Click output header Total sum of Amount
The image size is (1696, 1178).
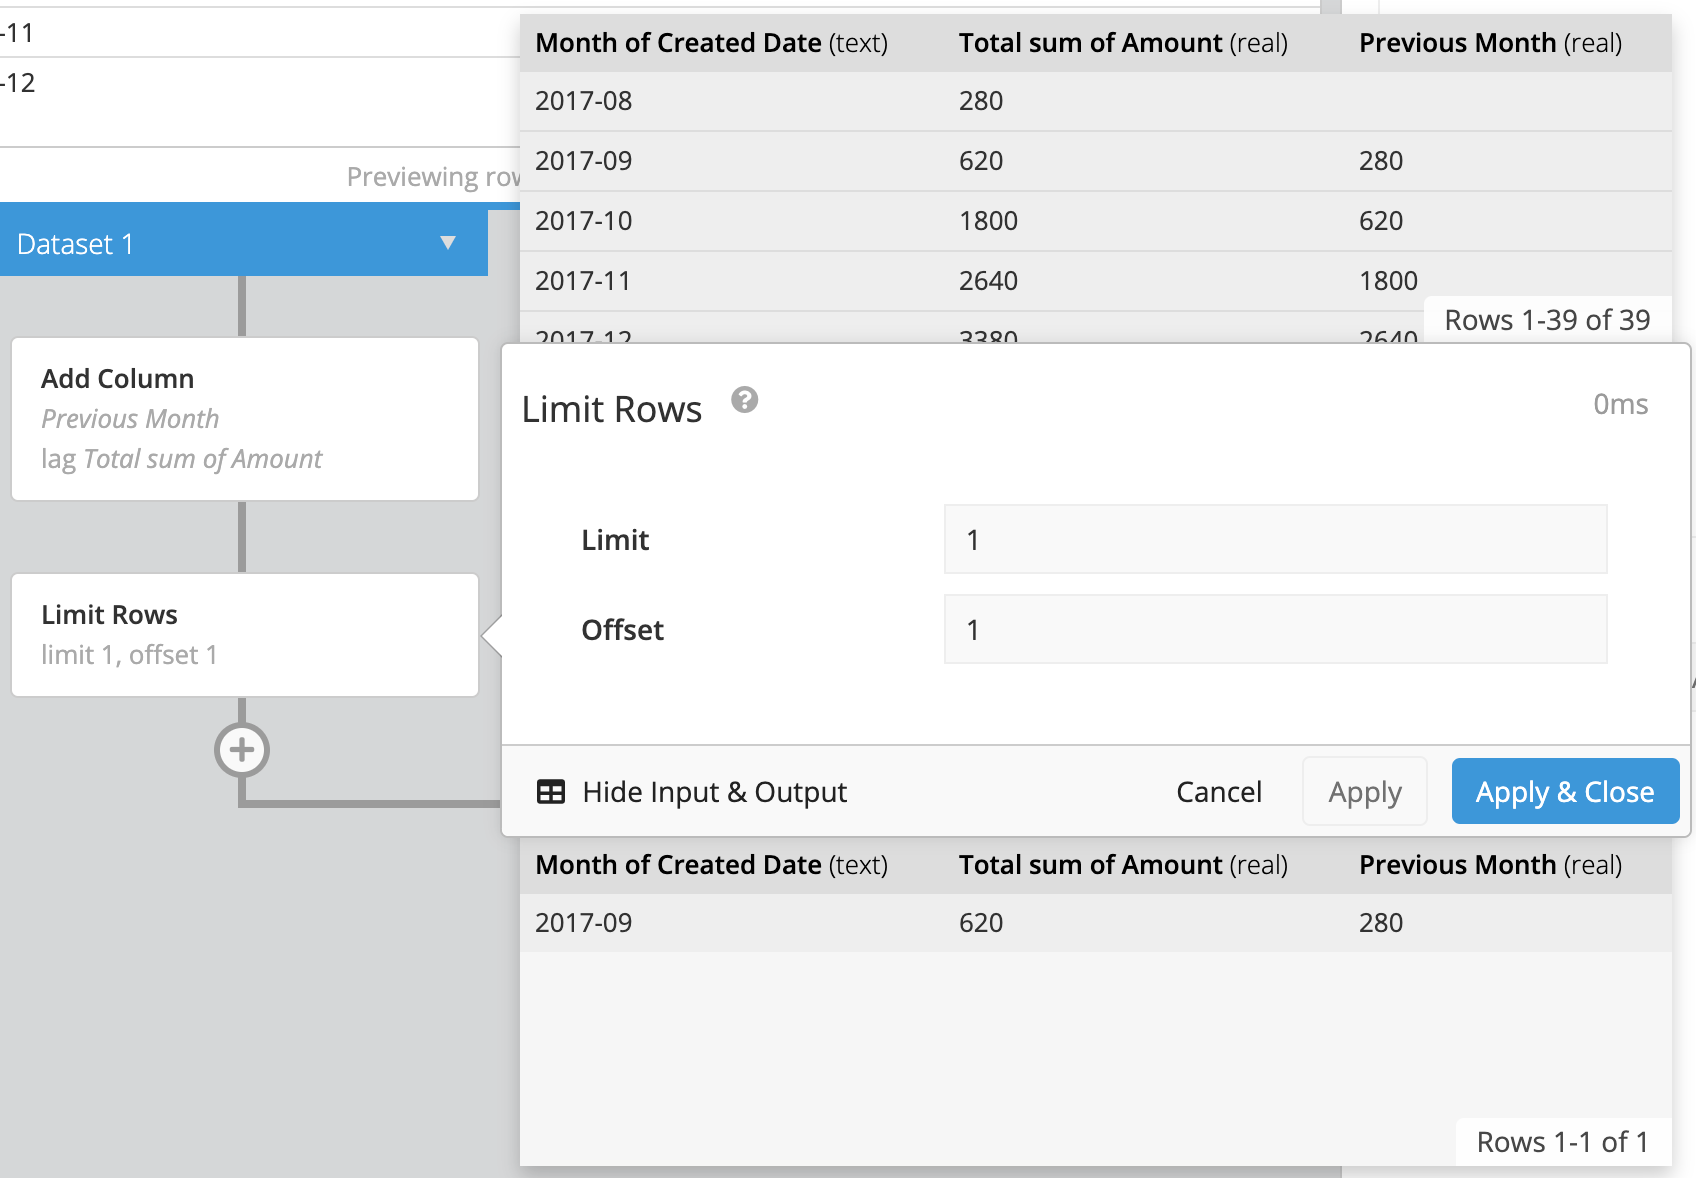1123,865
